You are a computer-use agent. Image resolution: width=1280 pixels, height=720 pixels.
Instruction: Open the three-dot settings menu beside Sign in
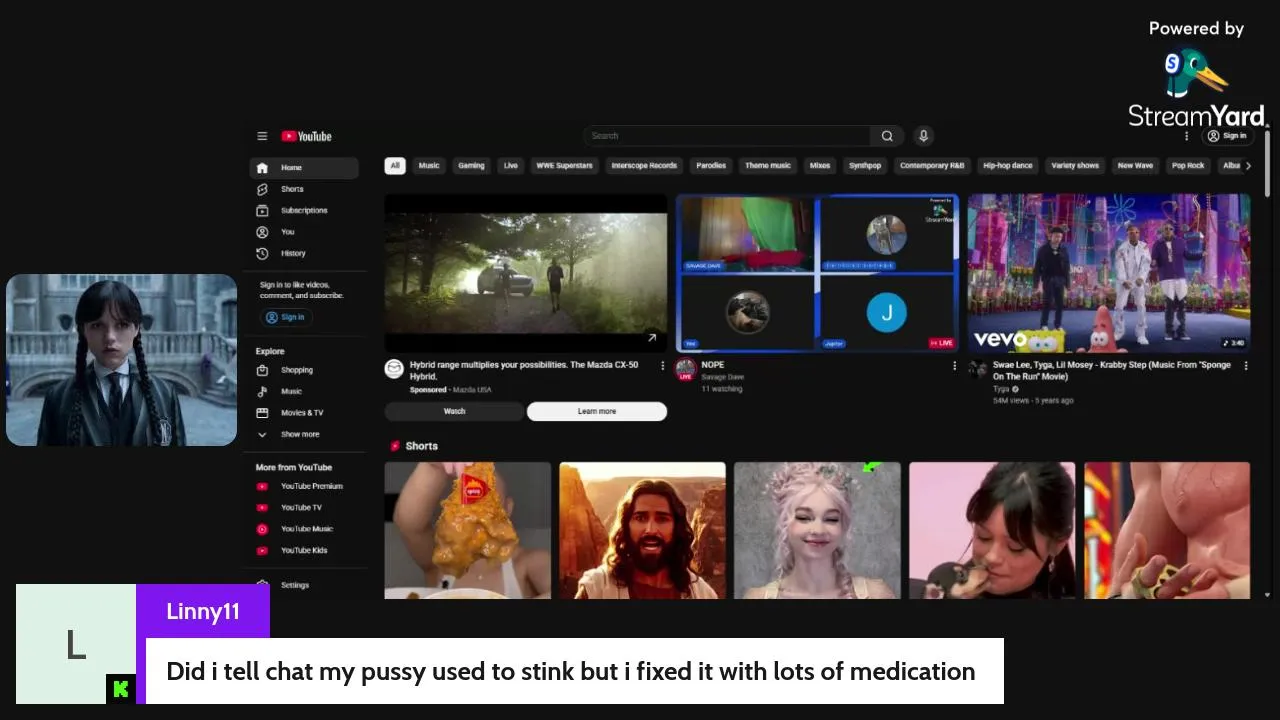click(x=1187, y=136)
